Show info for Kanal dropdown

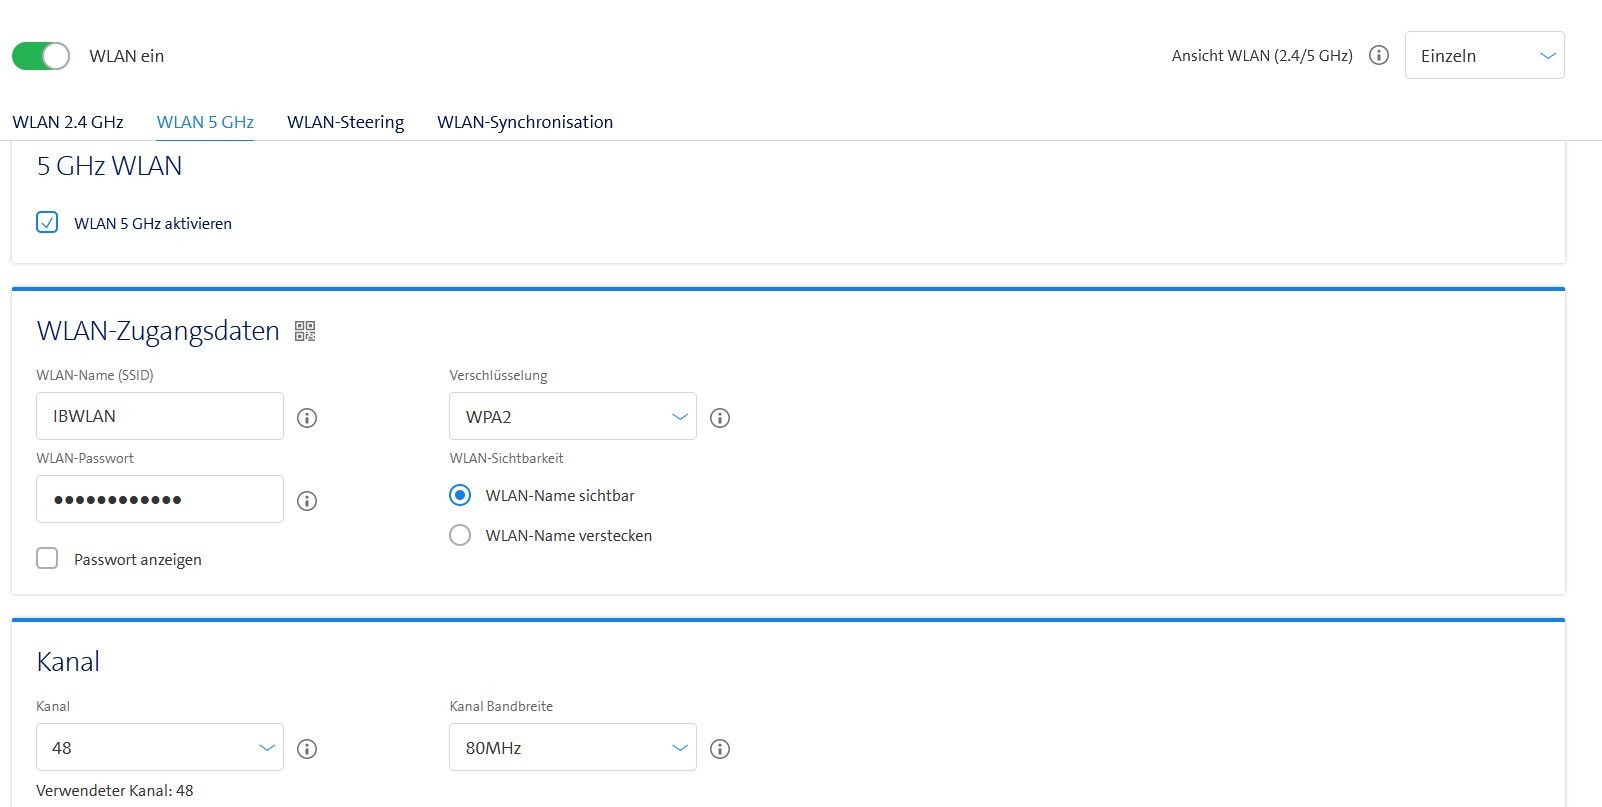(x=307, y=749)
